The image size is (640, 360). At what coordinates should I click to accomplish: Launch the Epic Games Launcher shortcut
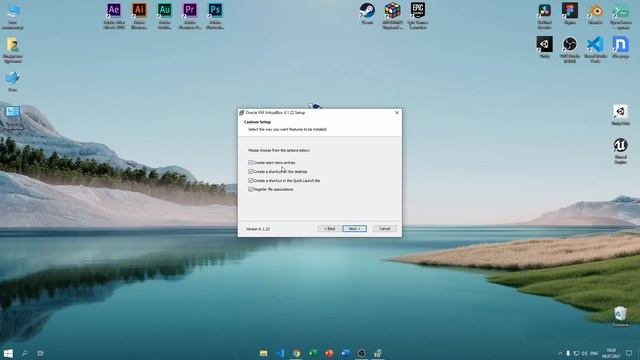(x=418, y=16)
